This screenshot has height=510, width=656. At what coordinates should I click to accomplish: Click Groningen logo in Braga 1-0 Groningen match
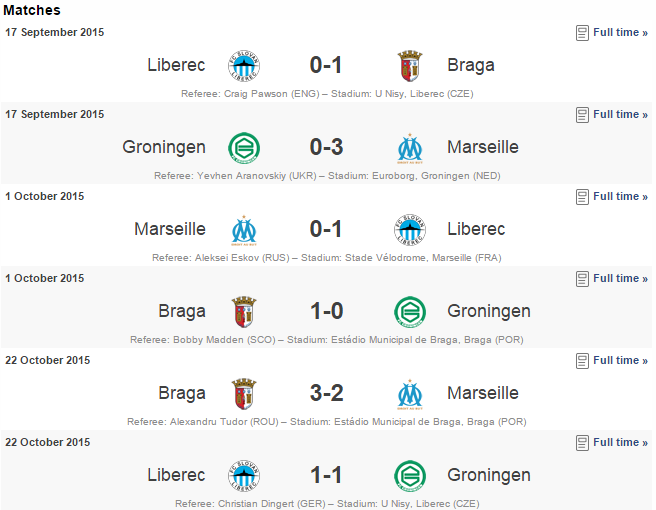(x=410, y=312)
